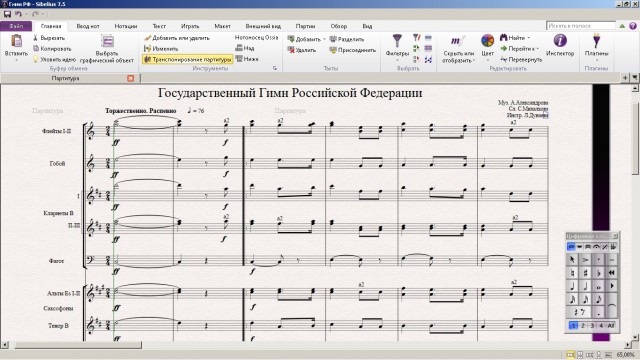
Task: Click the Уловить идею lightbulb button
Action: click(x=54, y=59)
